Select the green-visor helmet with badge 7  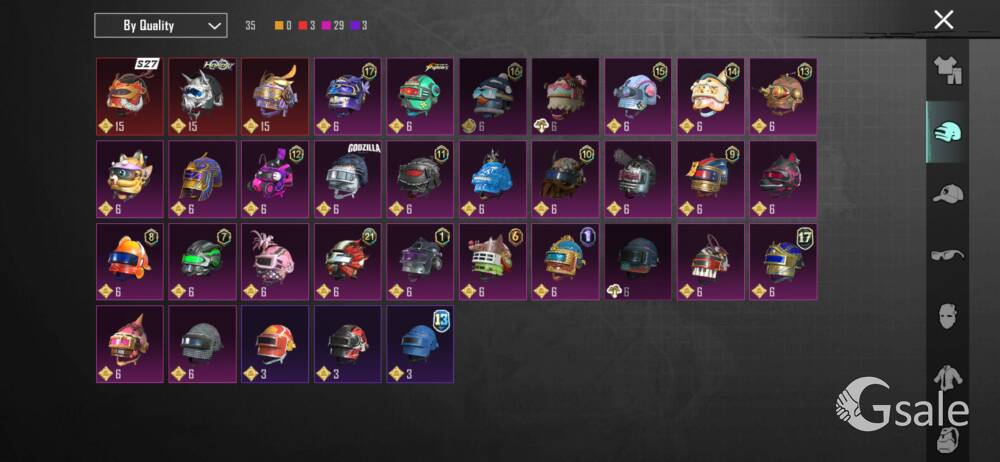pyautogui.click(x=203, y=262)
